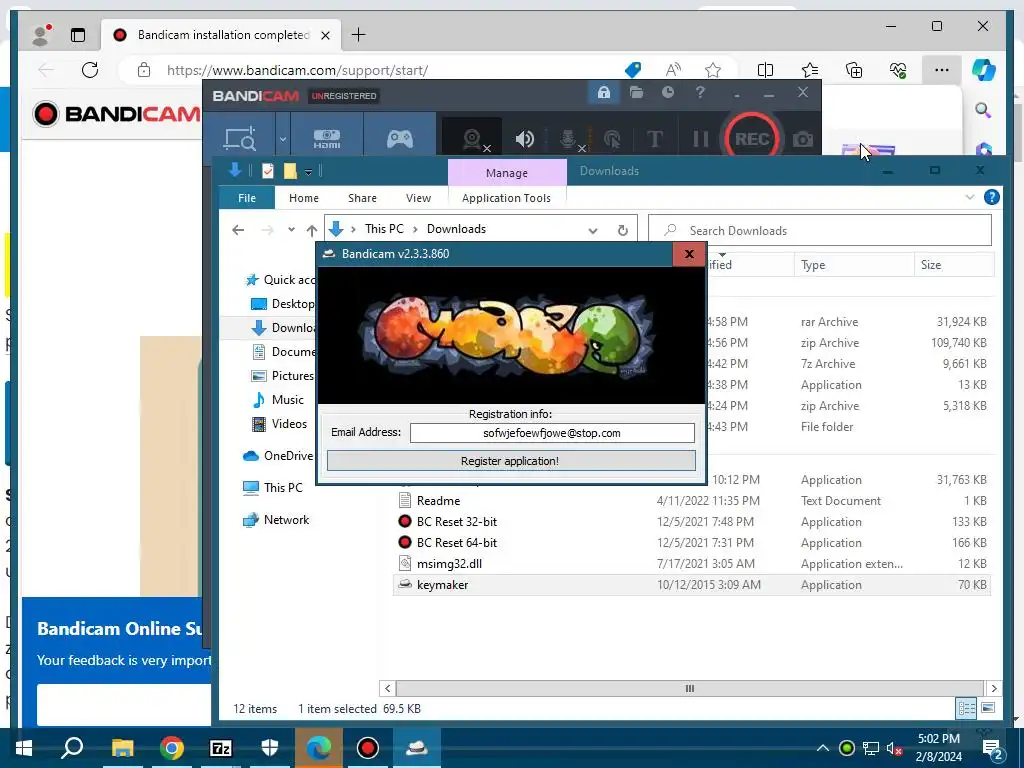Open Bandicam help question mark
The width and height of the screenshot is (1024, 768).
coord(700,92)
